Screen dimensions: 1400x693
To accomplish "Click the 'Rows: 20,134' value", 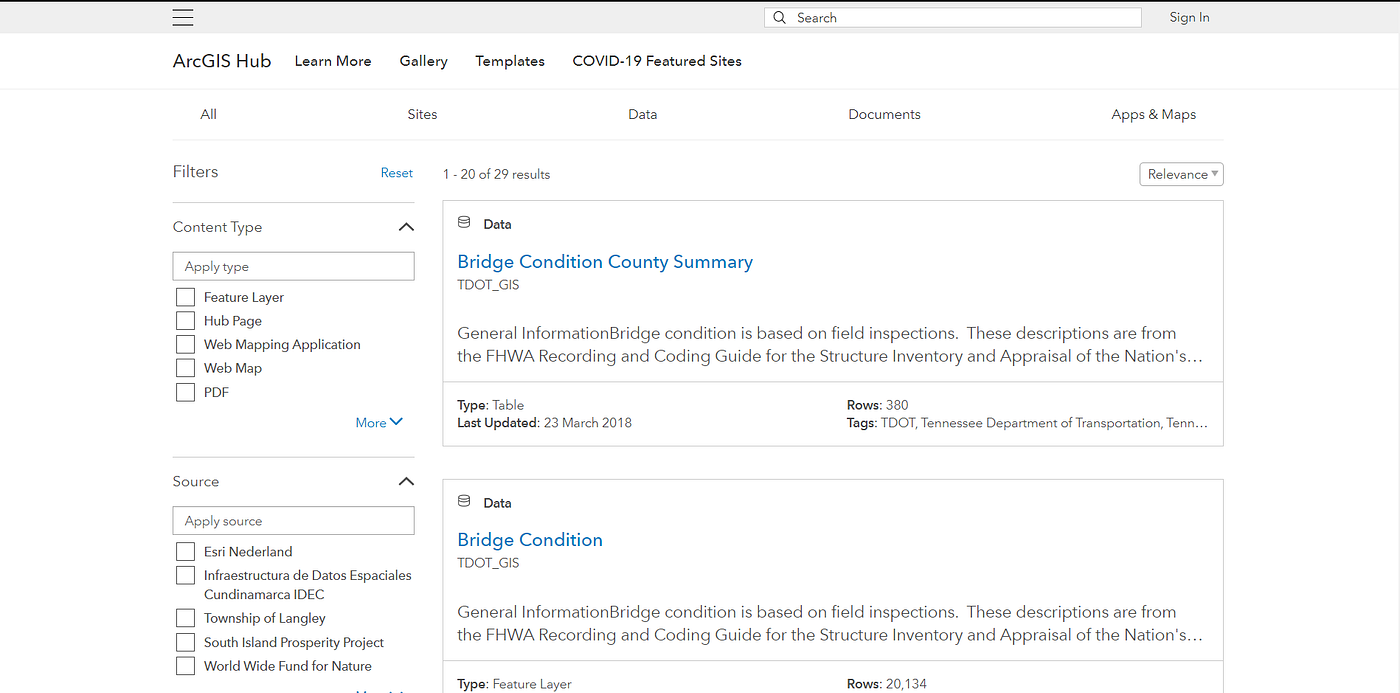I will pyautogui.click(x=886, y=684).
